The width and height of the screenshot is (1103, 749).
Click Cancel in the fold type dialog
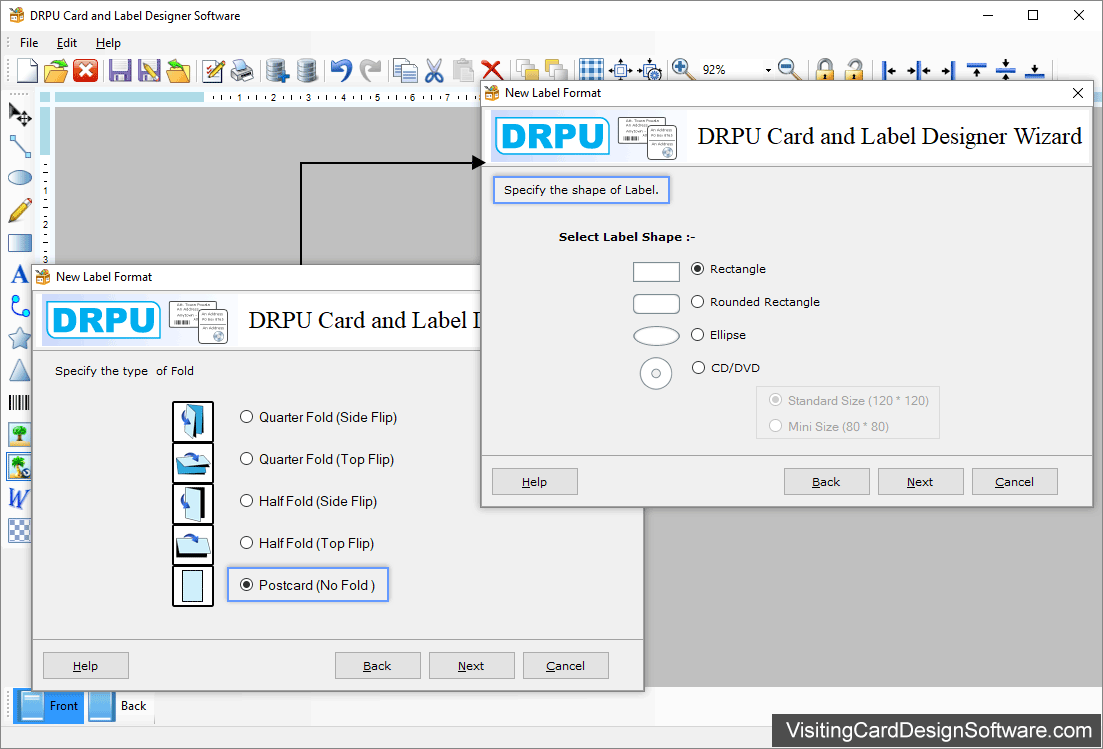[566, 666]
